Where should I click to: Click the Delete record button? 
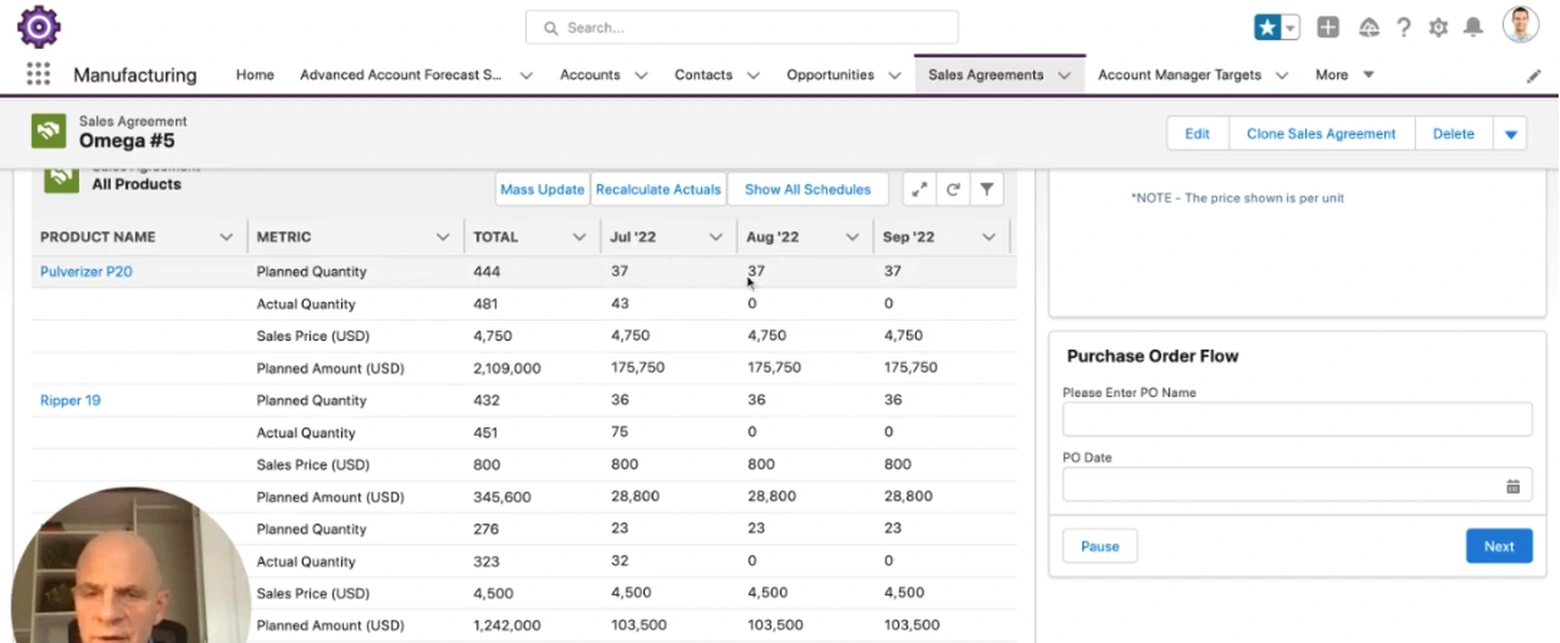click(1453, 133)
